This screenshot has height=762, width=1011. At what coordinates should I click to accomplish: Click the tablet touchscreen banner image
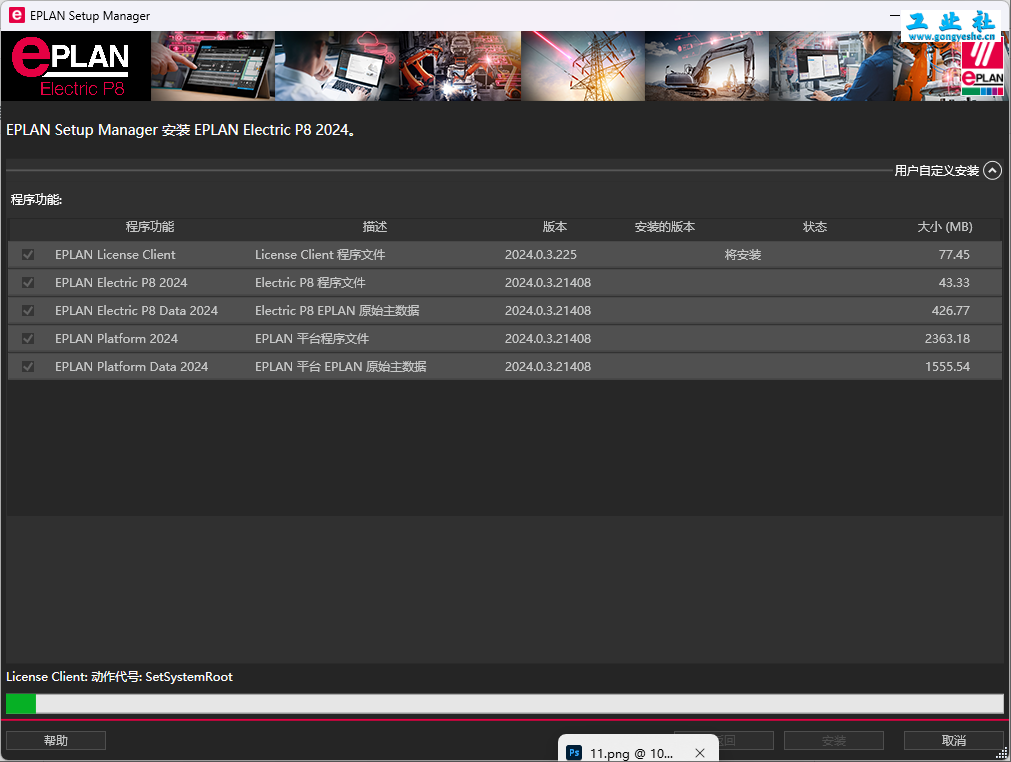(213, 66)
